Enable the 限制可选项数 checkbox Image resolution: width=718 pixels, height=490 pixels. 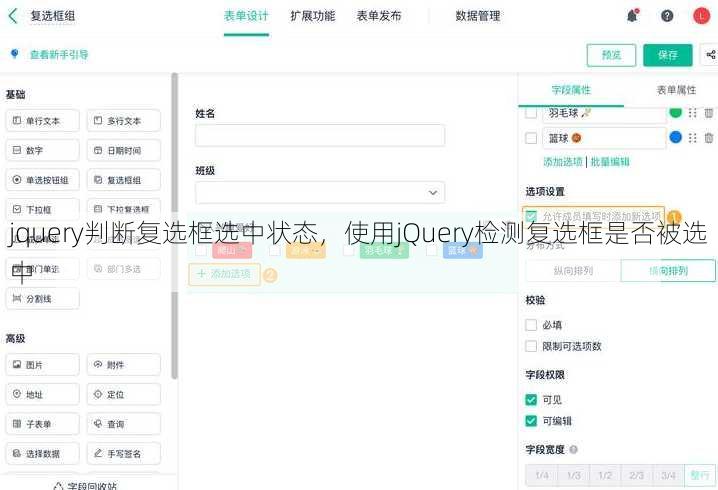point(531,346)
